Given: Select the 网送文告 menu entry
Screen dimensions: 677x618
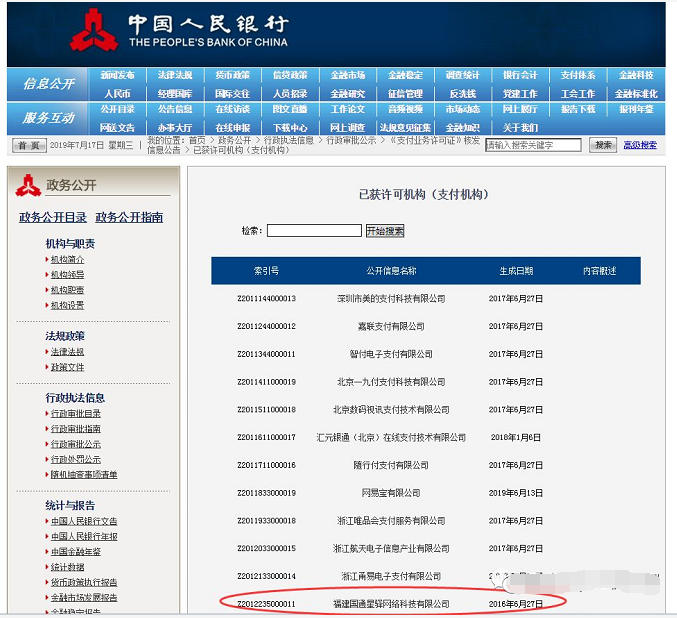Looking at the screenshot, I should tap(117, 128).
